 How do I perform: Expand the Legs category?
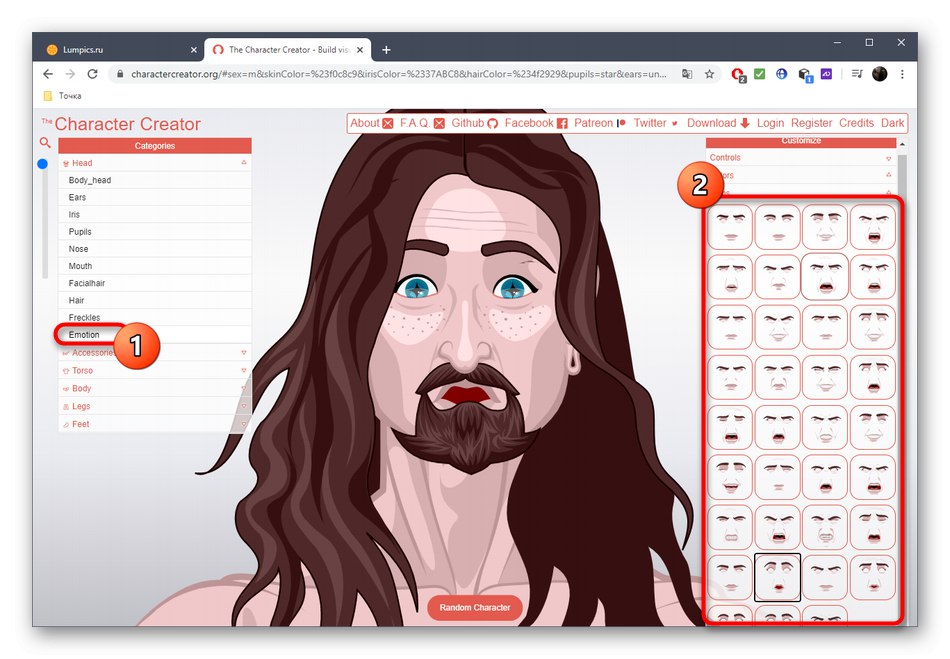[x=154, y=406]
